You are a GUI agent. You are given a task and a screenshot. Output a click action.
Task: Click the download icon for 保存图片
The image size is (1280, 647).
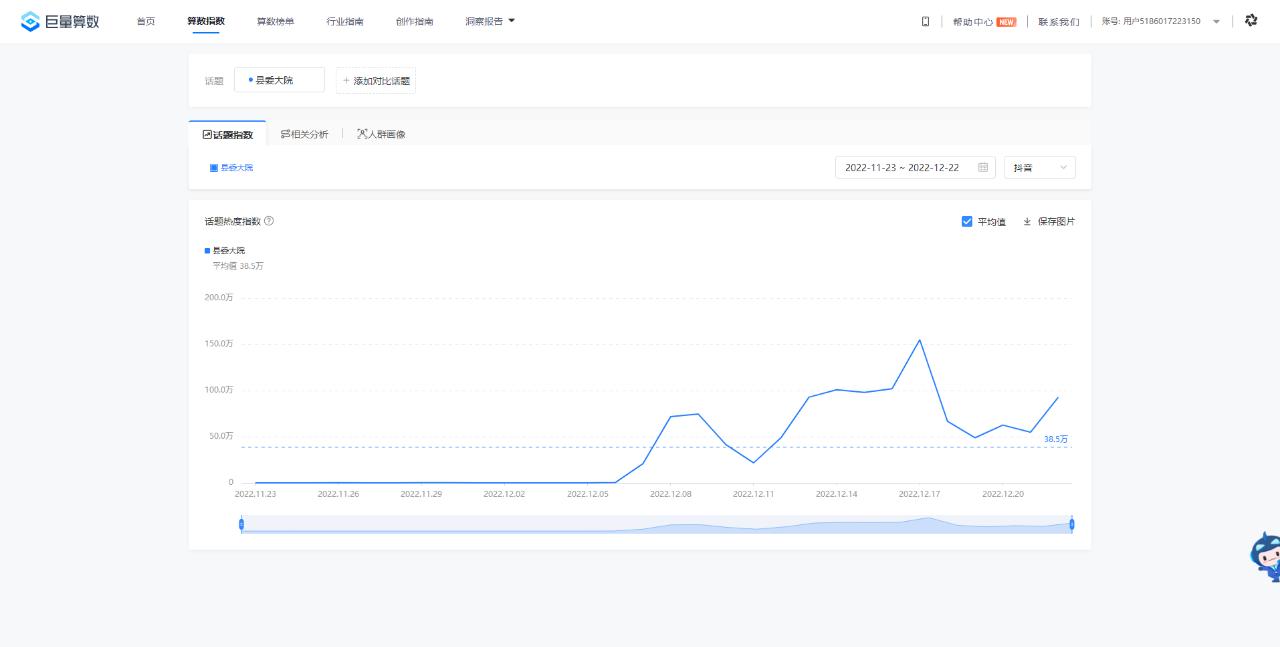click(1027, 222)
